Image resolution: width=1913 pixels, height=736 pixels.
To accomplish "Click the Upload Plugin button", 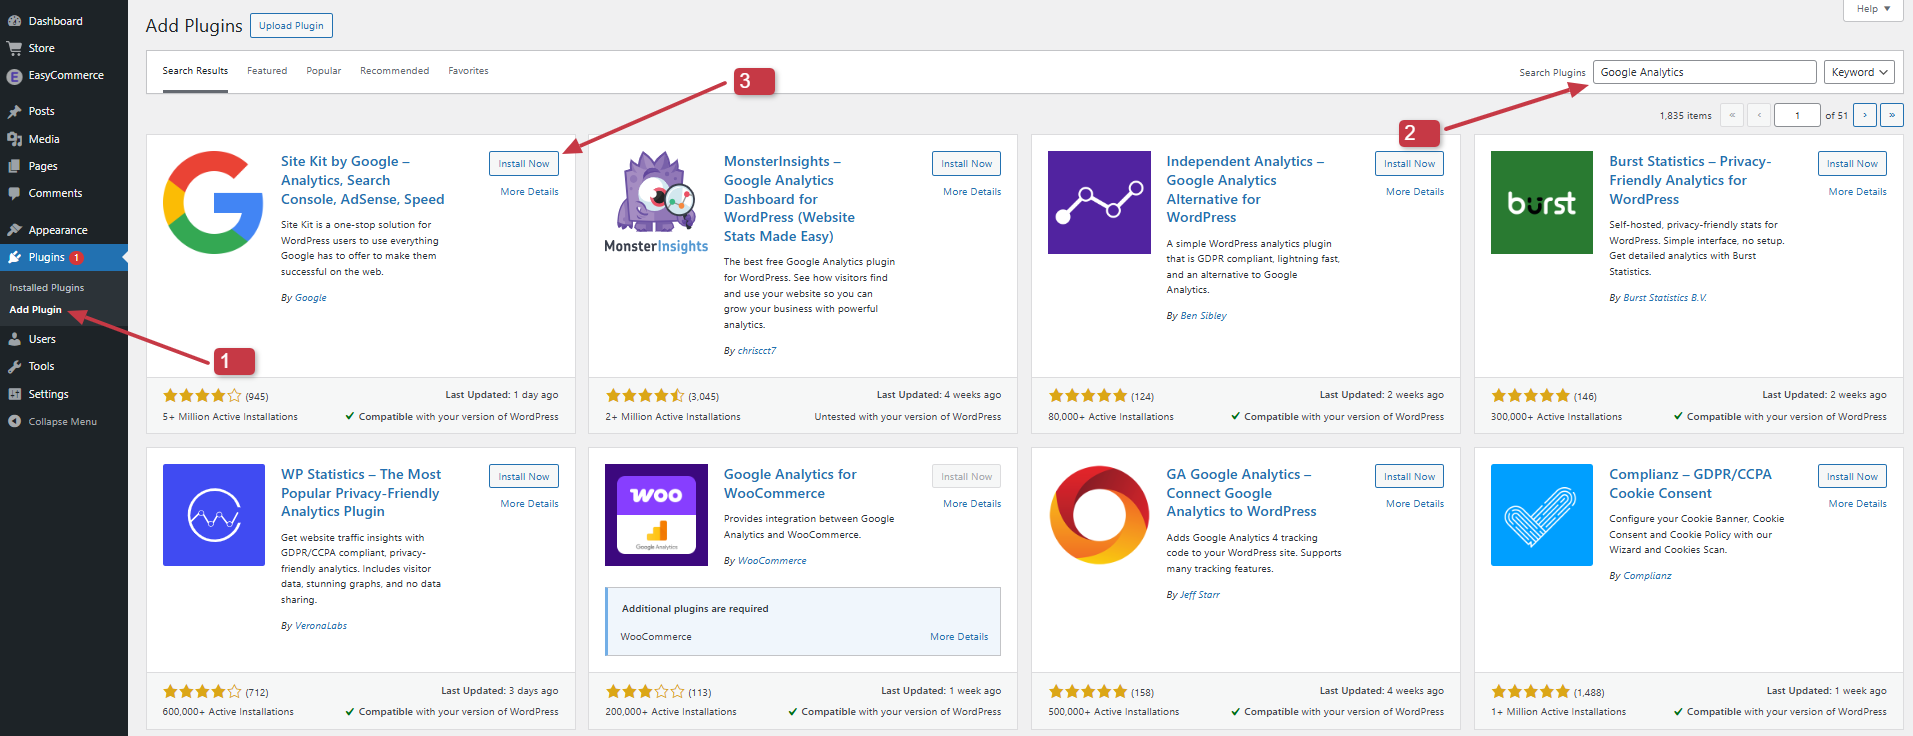I will pos(291,26).
